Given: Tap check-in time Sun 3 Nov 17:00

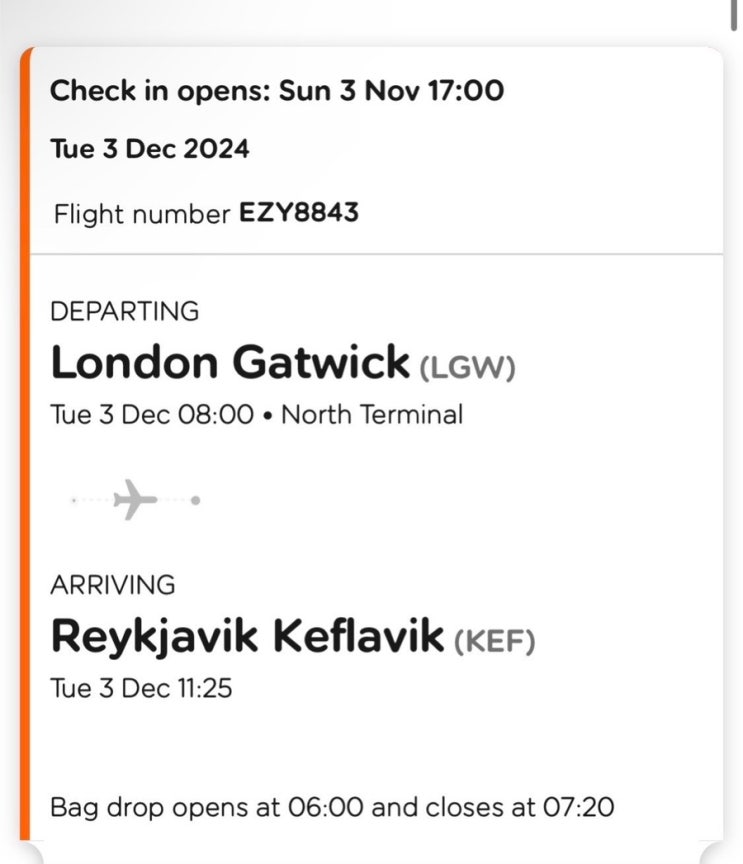Looking at the screenshot, I should click(x=391, y=92).
